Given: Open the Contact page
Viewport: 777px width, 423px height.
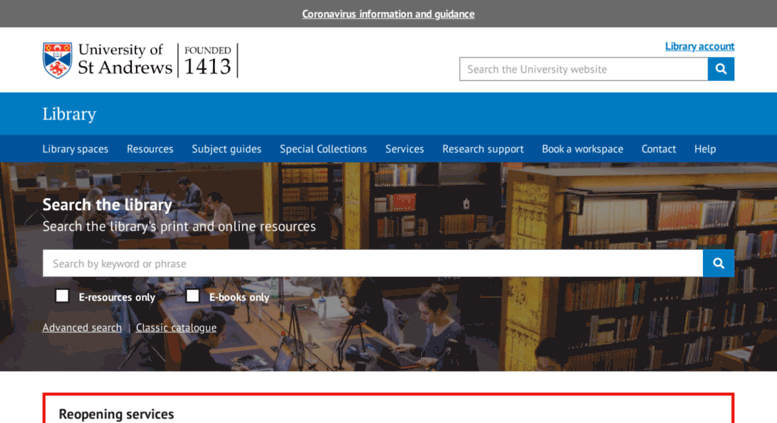Looking at the screenshot, I should click(659, 149).
